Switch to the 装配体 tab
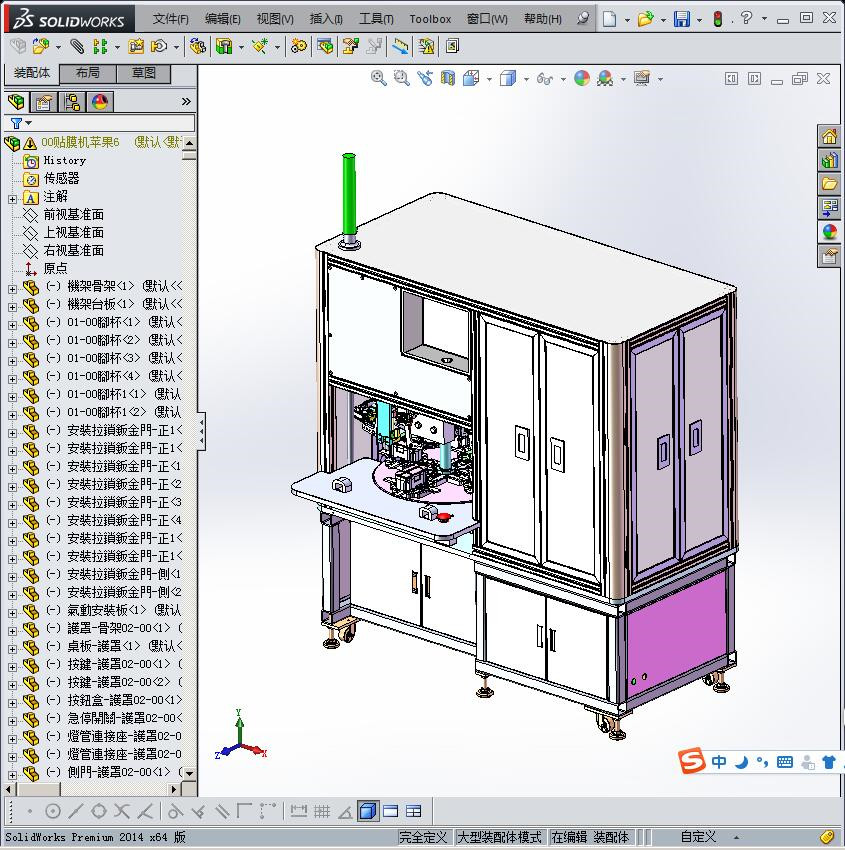The height and width of the screenshot is (850, 845). [32, 73]
